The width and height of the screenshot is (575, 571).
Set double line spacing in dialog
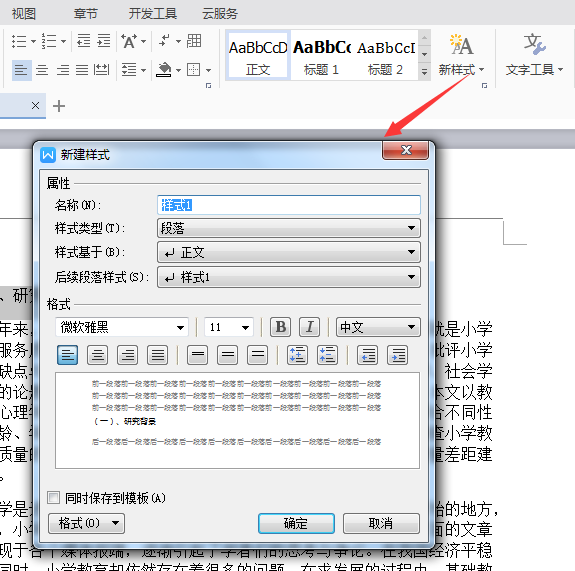(257, 355)
